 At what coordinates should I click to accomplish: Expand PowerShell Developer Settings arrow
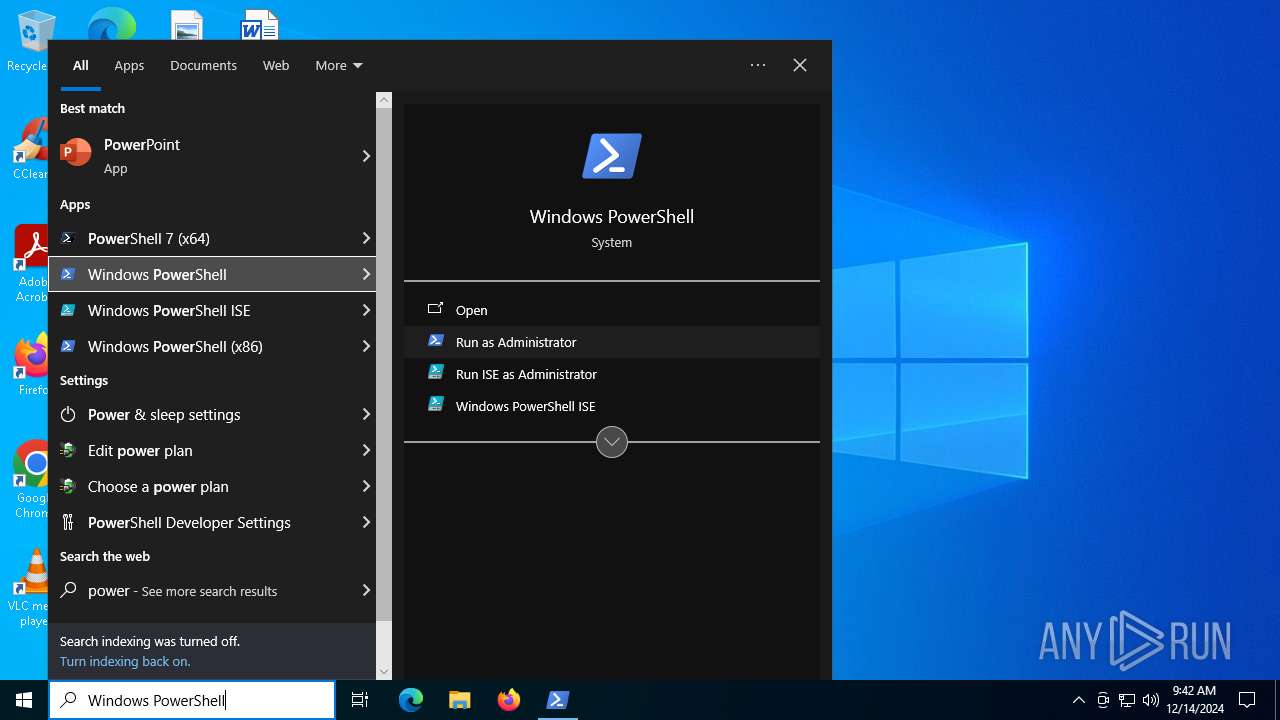tap(366, 522)
